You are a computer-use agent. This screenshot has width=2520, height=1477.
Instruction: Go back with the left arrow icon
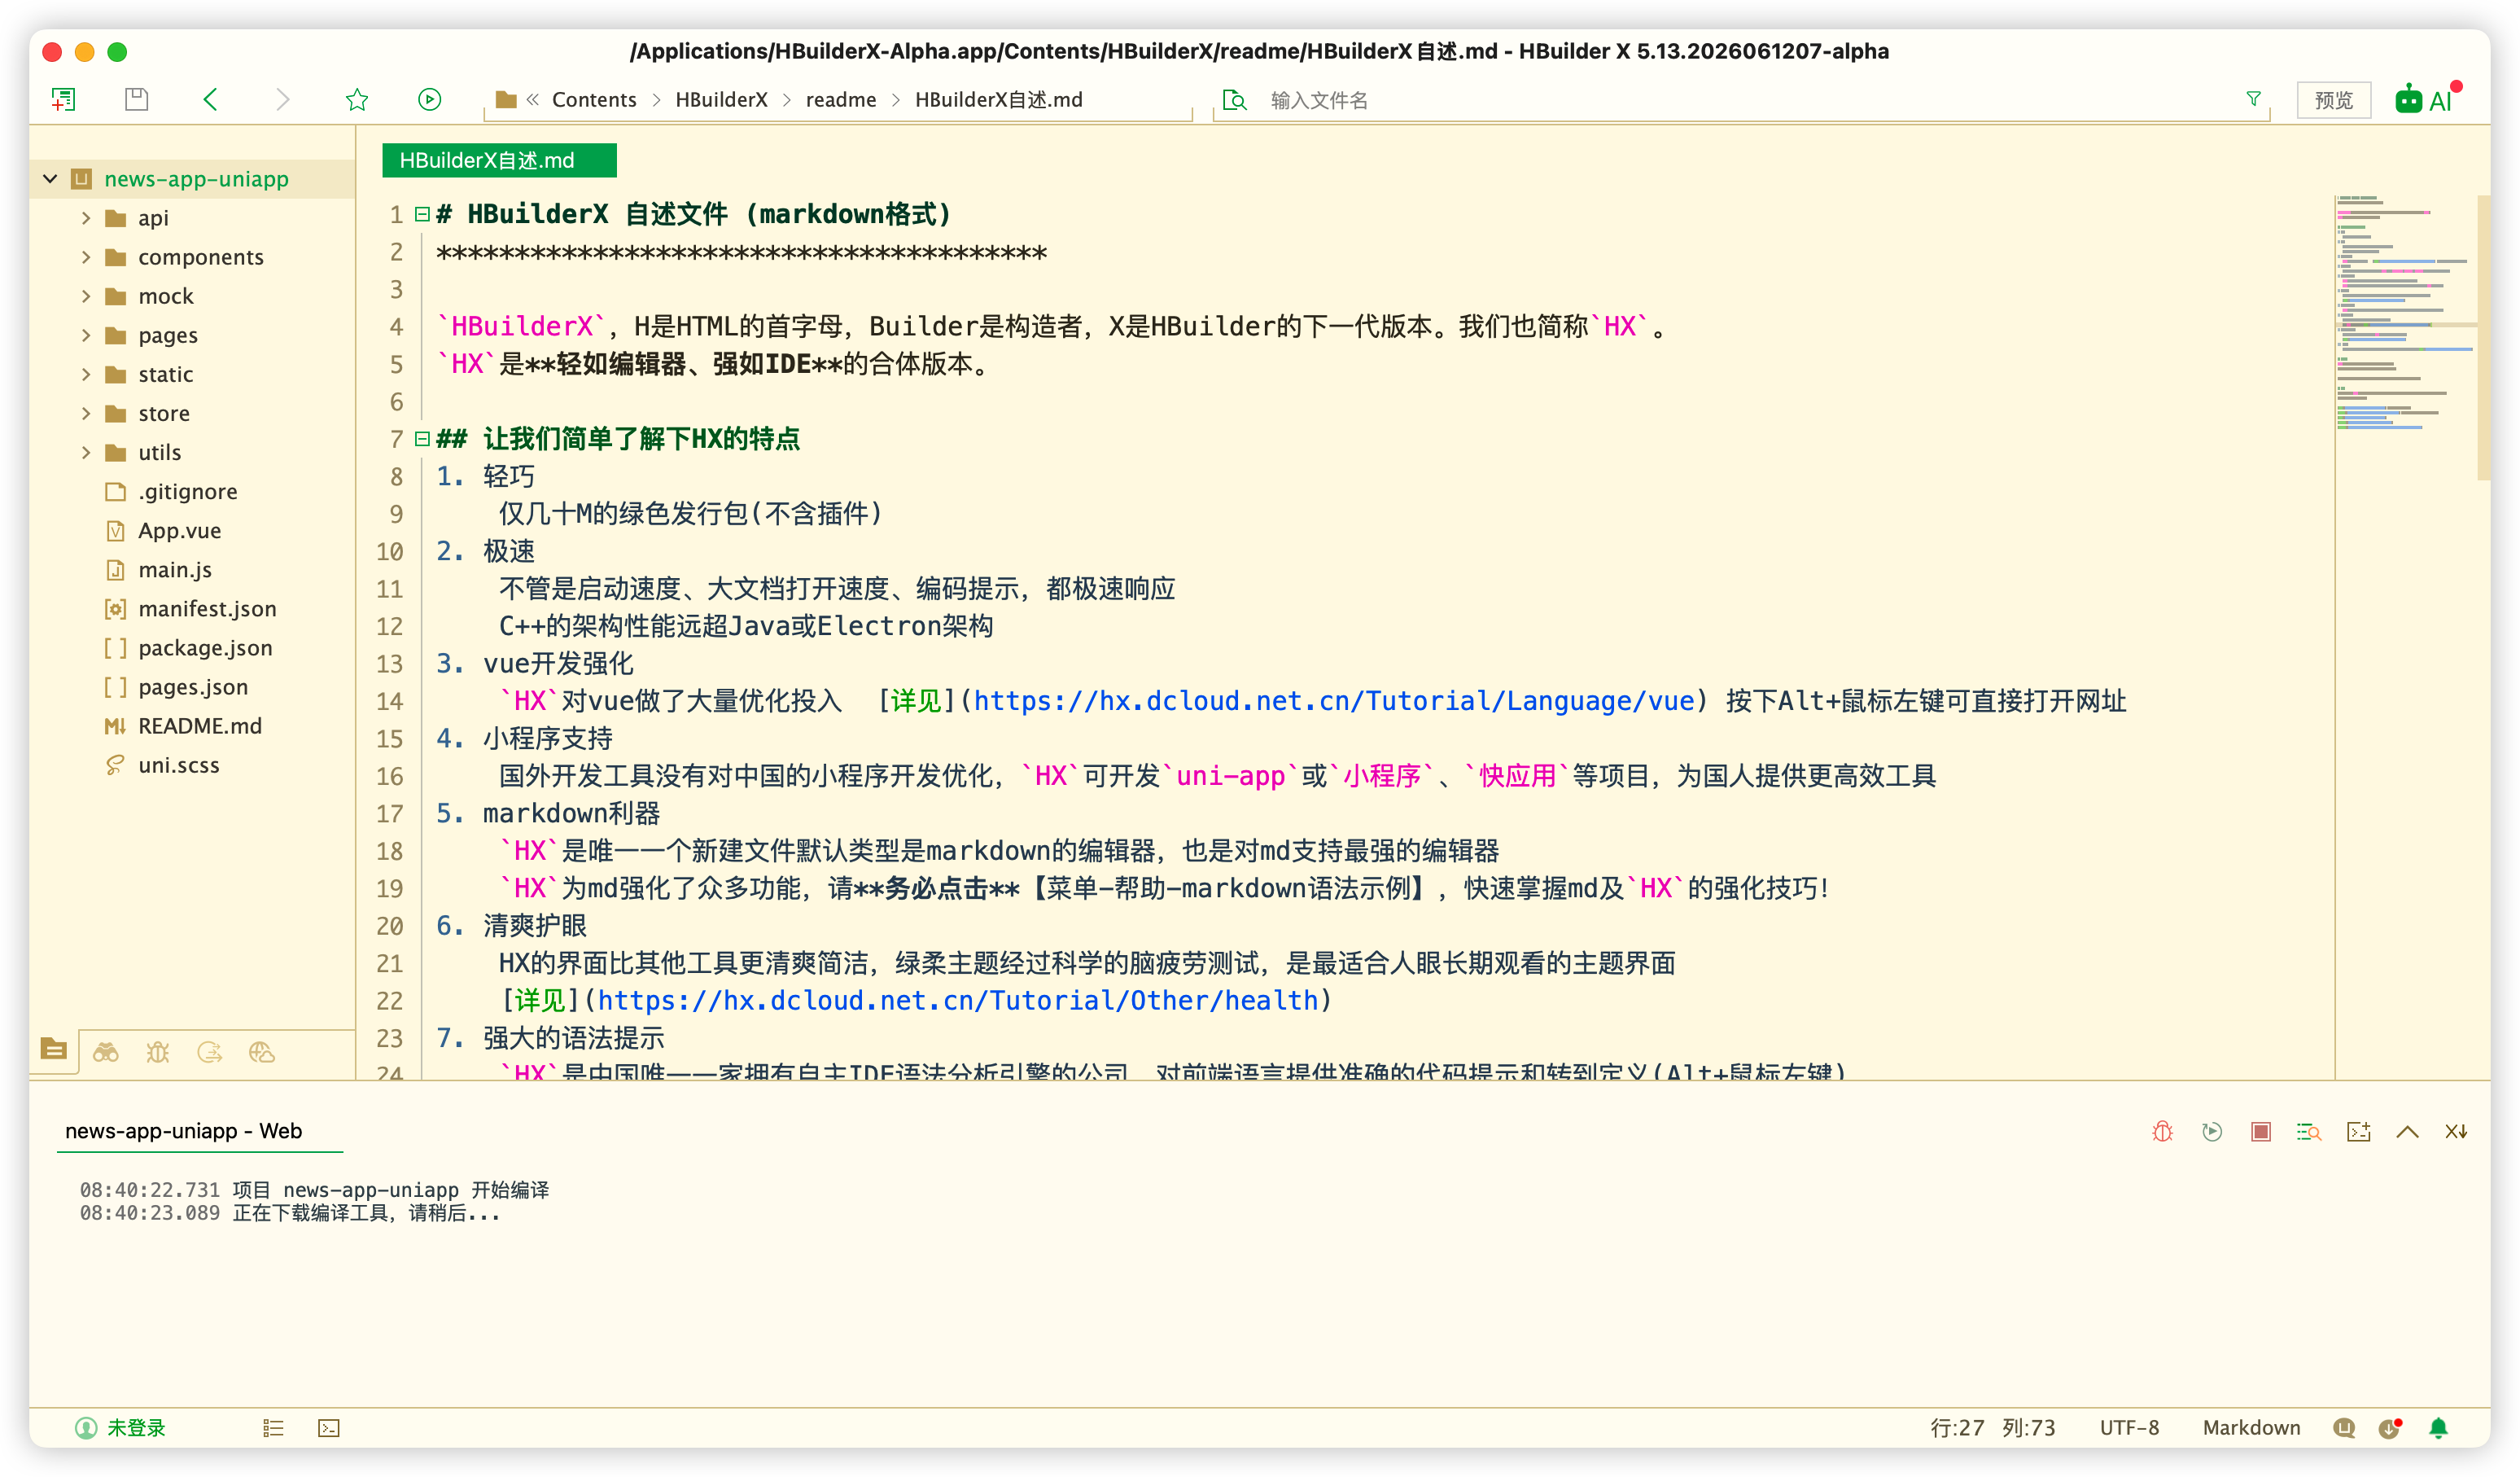210,99
